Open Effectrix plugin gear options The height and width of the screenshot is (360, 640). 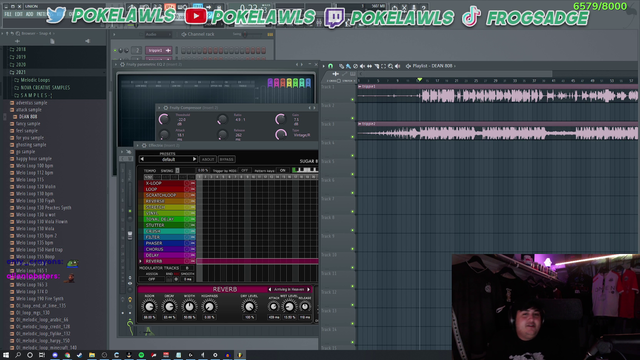coord(144,145)
